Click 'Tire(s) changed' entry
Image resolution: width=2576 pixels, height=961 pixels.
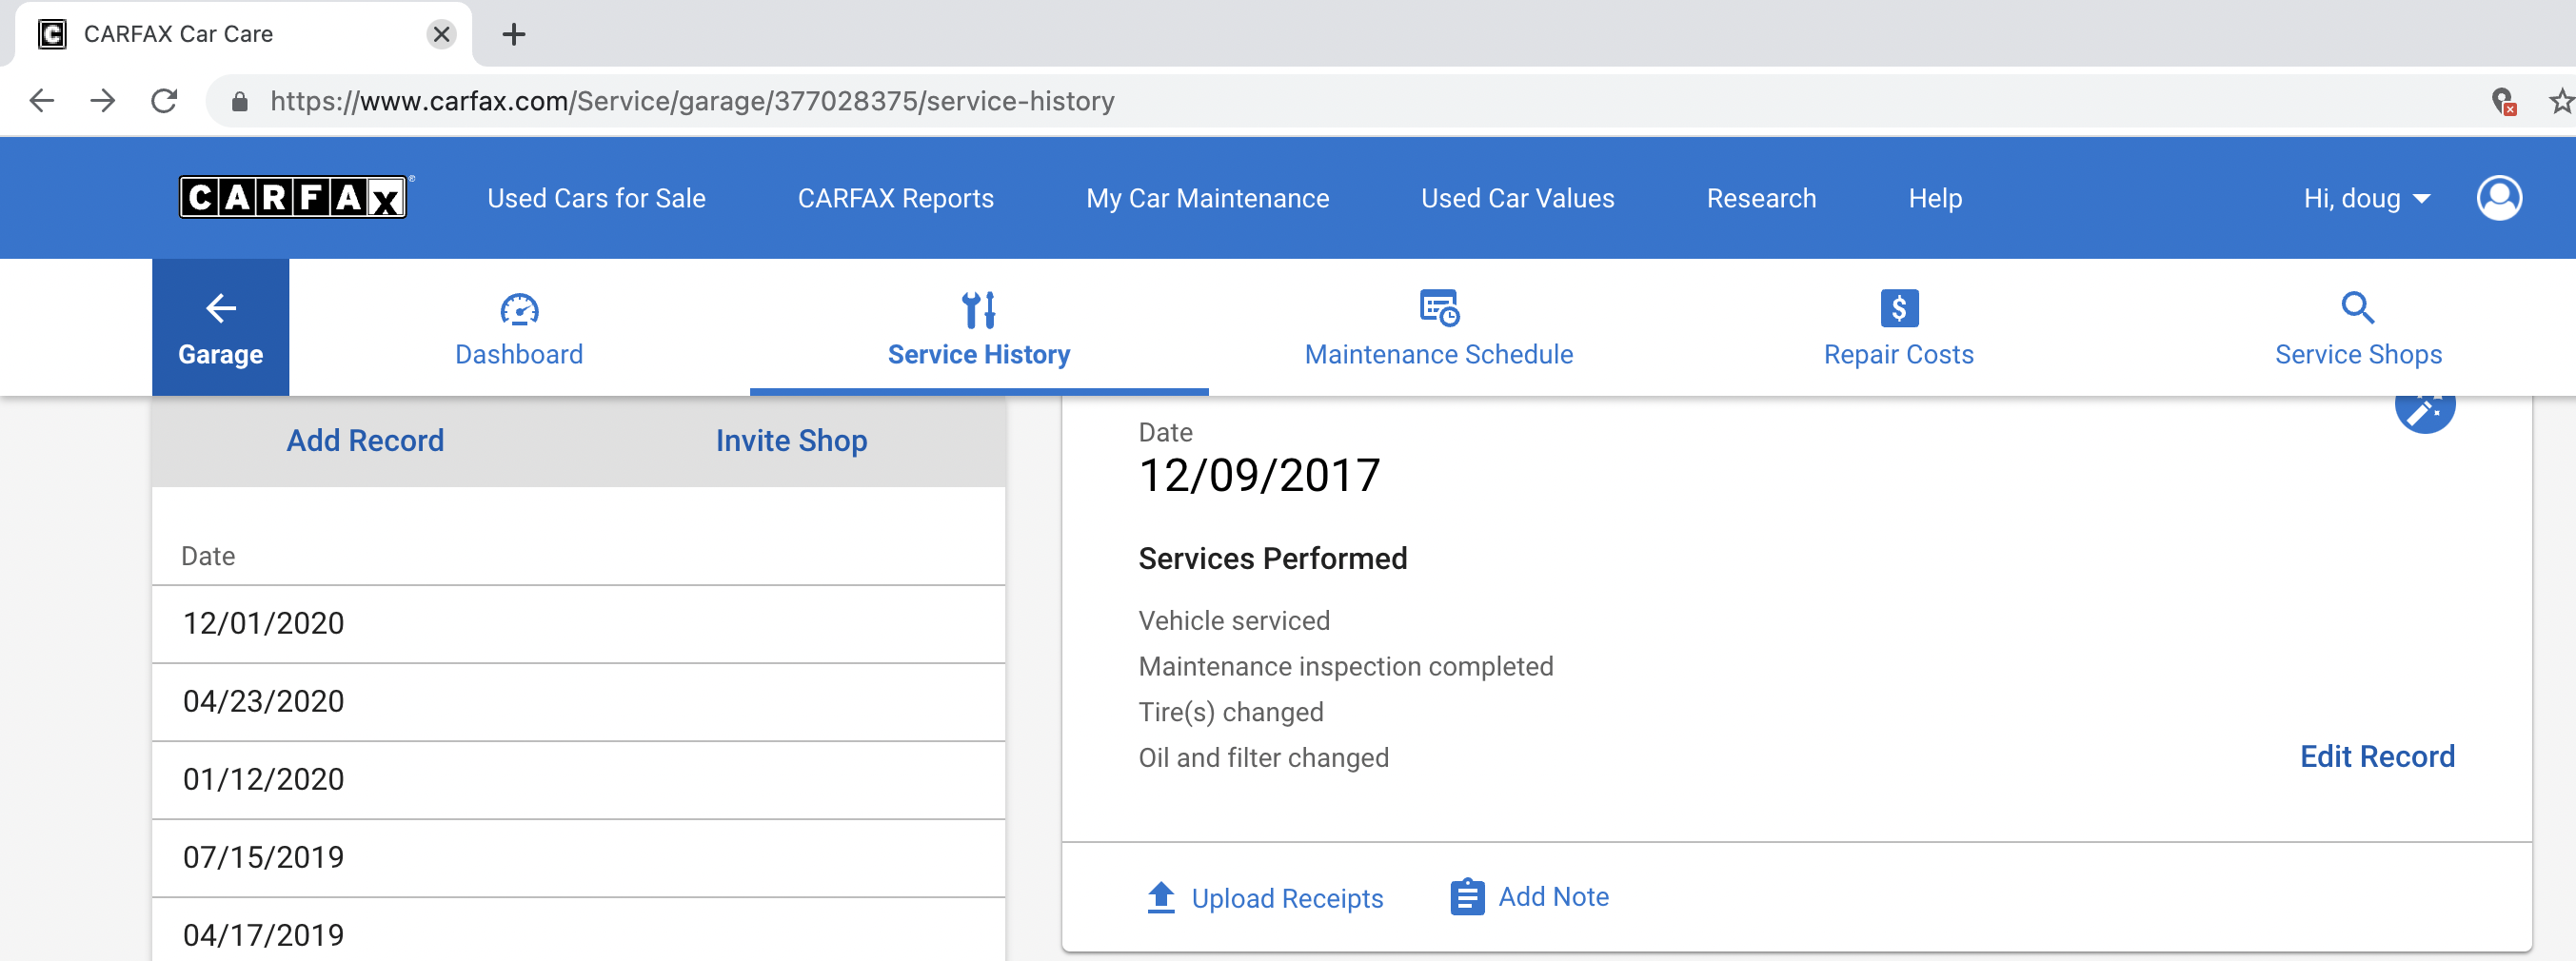coord(1230,712)
